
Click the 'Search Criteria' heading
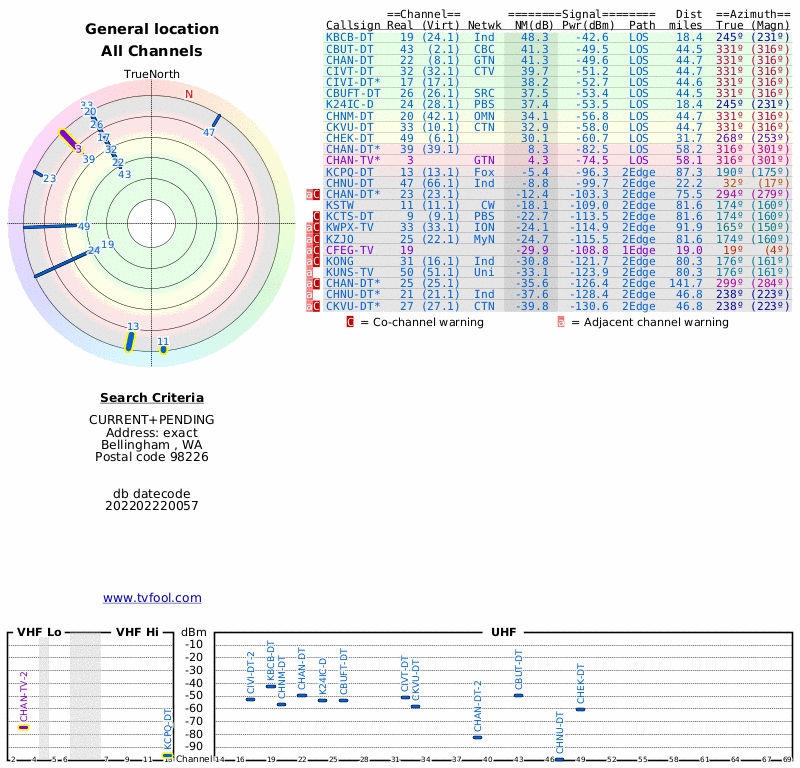[x=152, y=398]
